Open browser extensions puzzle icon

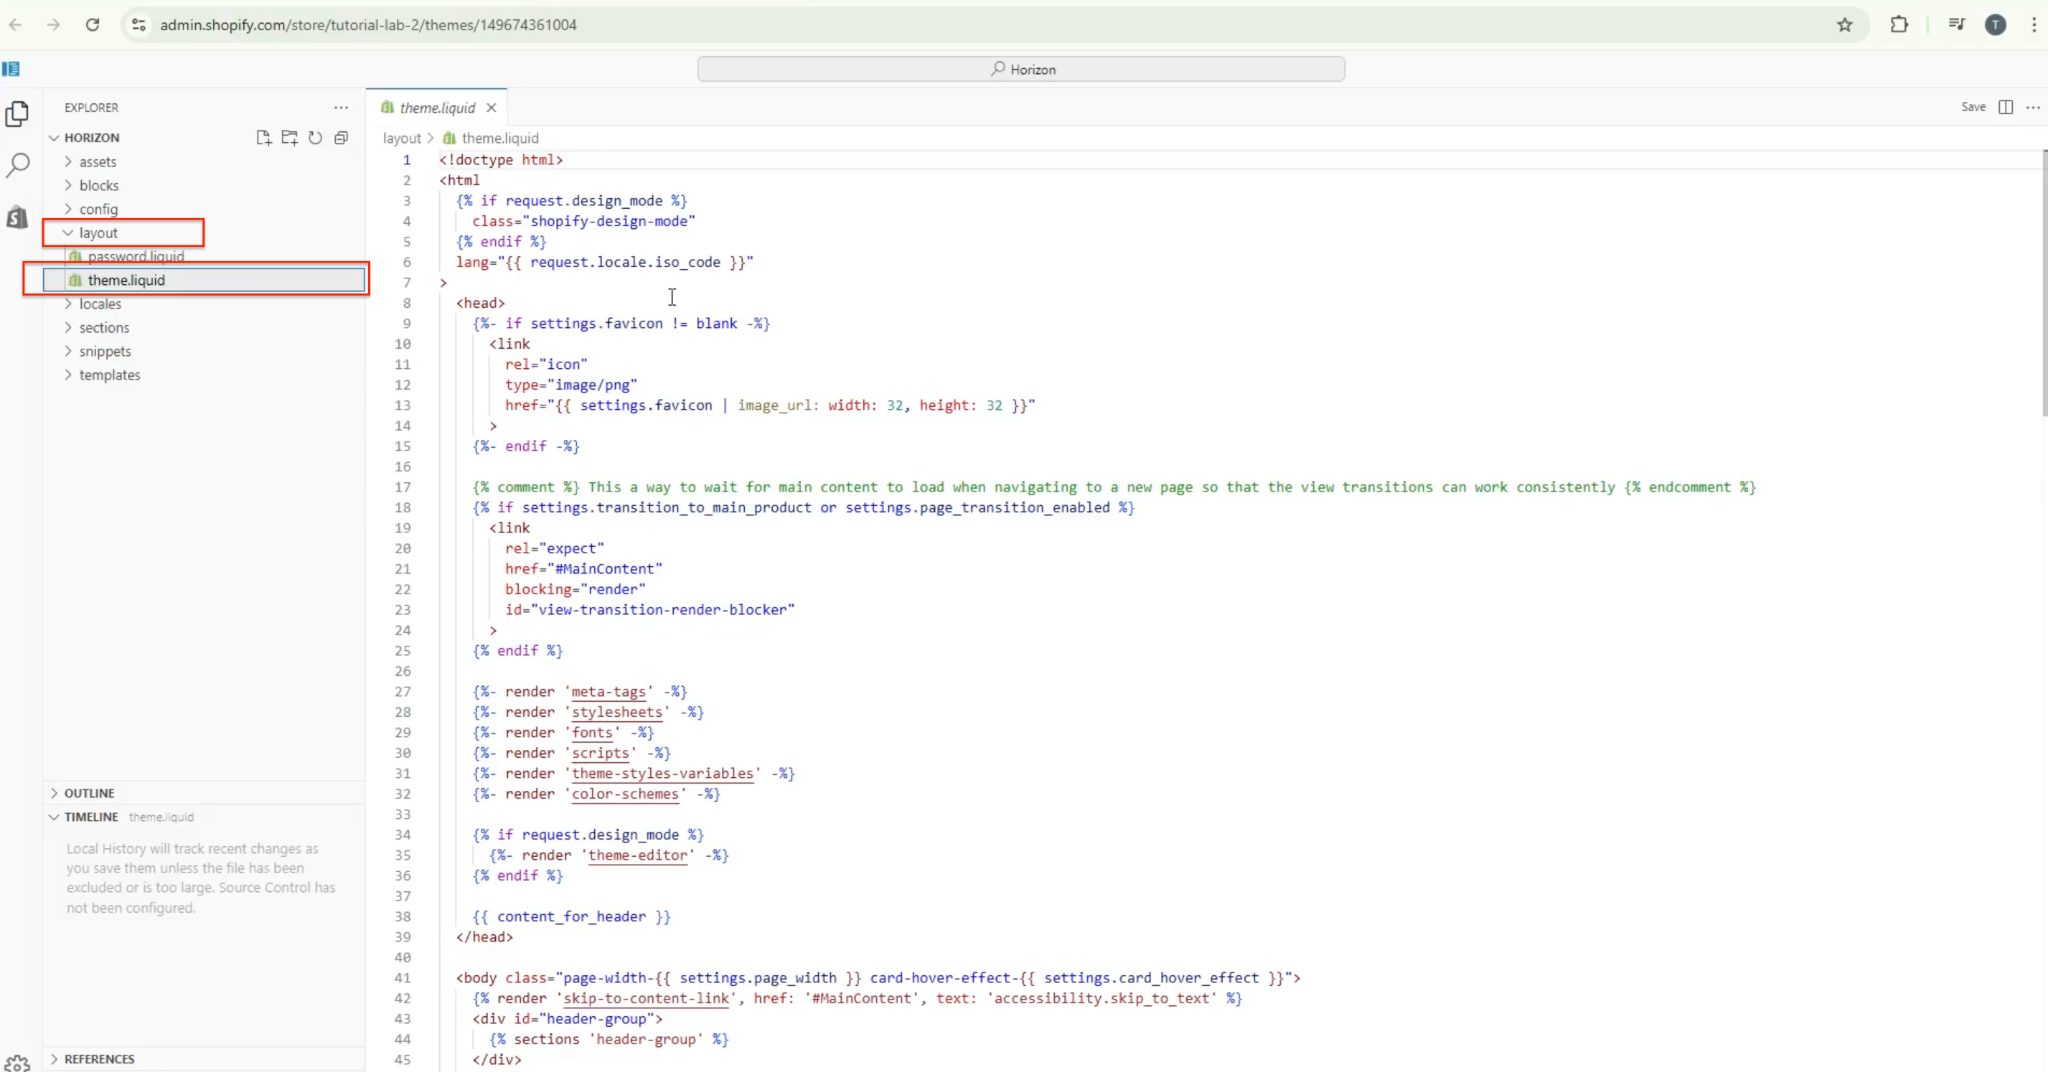click(1899, 25)
